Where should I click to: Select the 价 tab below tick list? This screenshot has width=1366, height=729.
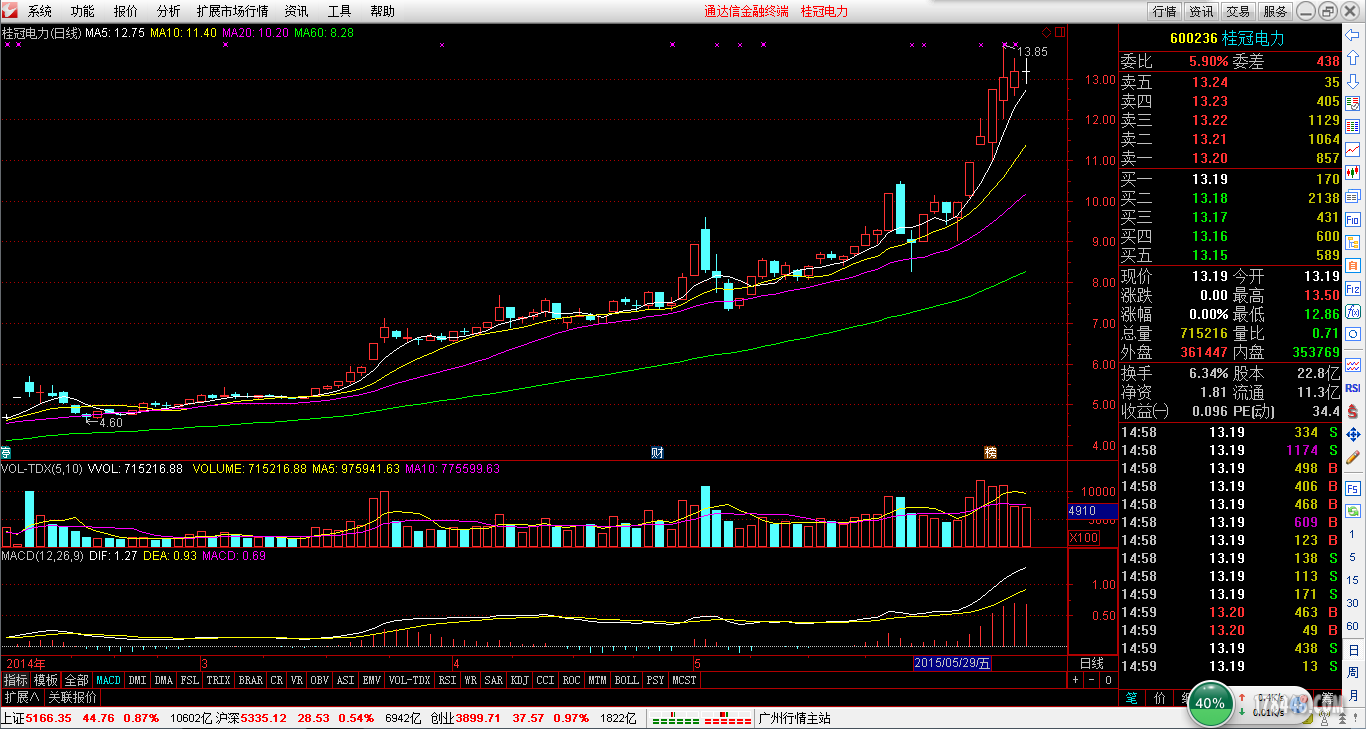coord(1159,697)
